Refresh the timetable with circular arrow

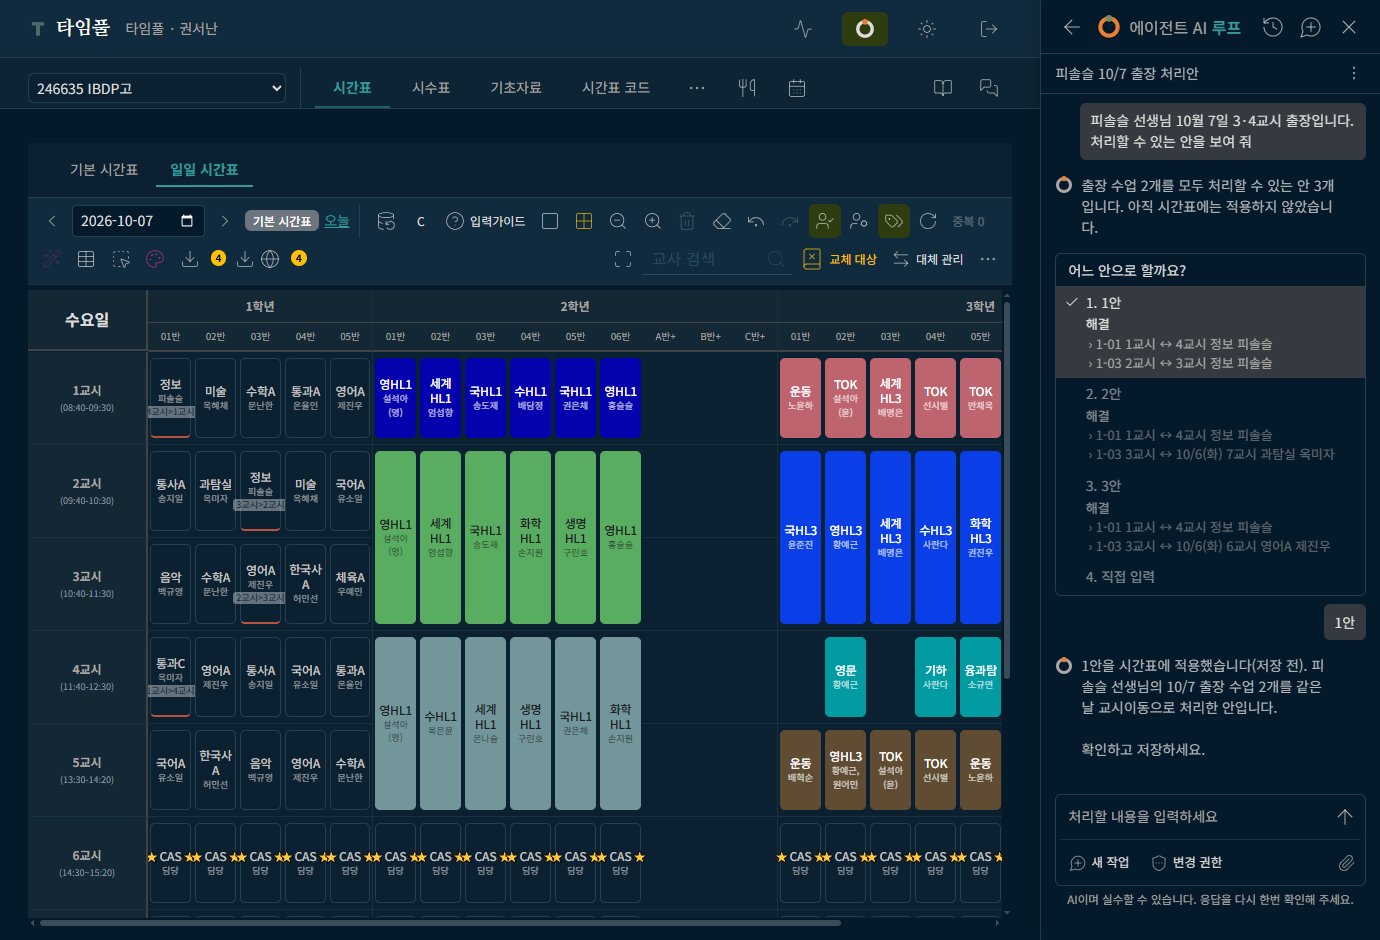coord(928,221)
